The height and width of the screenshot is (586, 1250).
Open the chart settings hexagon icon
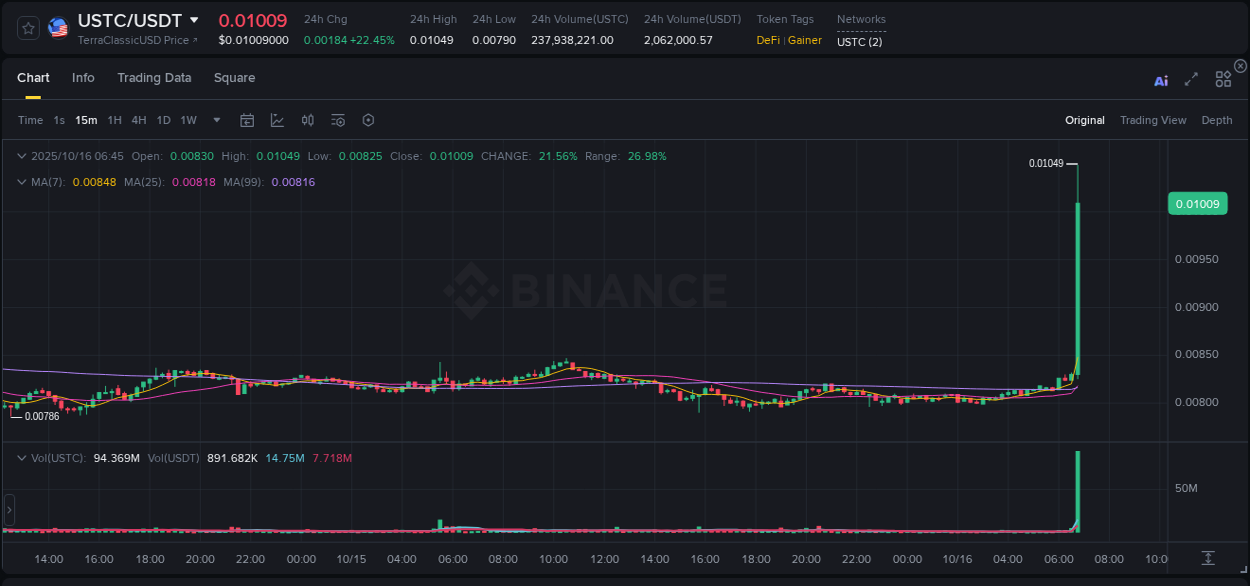368,120
